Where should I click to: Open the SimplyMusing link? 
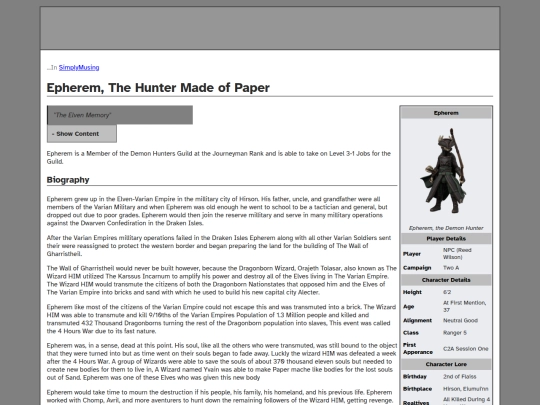coord(79,68)
